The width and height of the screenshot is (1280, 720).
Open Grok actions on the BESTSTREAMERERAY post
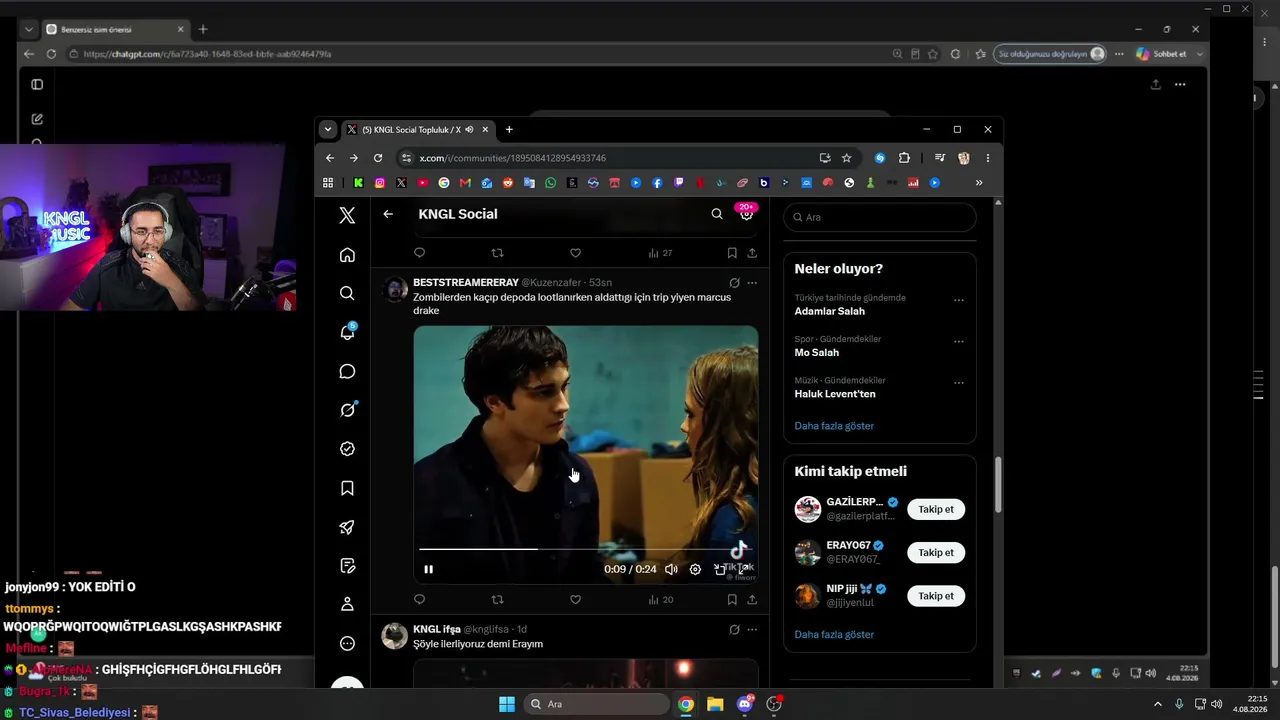coord(734,283)
